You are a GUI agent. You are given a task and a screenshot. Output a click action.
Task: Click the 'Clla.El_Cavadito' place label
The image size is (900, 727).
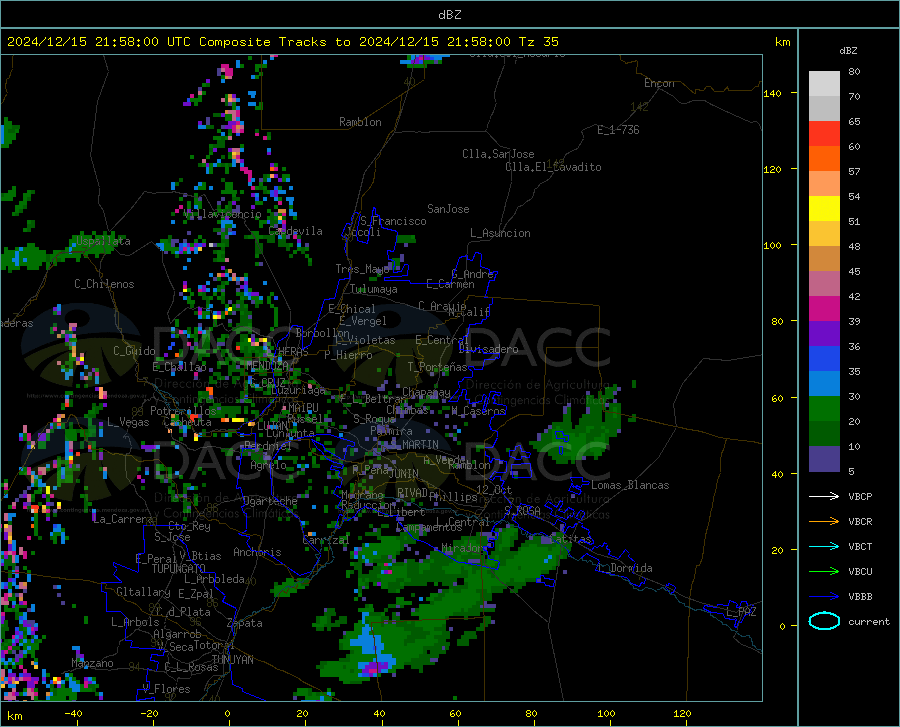pyautogui.click(x=553, y=167)
